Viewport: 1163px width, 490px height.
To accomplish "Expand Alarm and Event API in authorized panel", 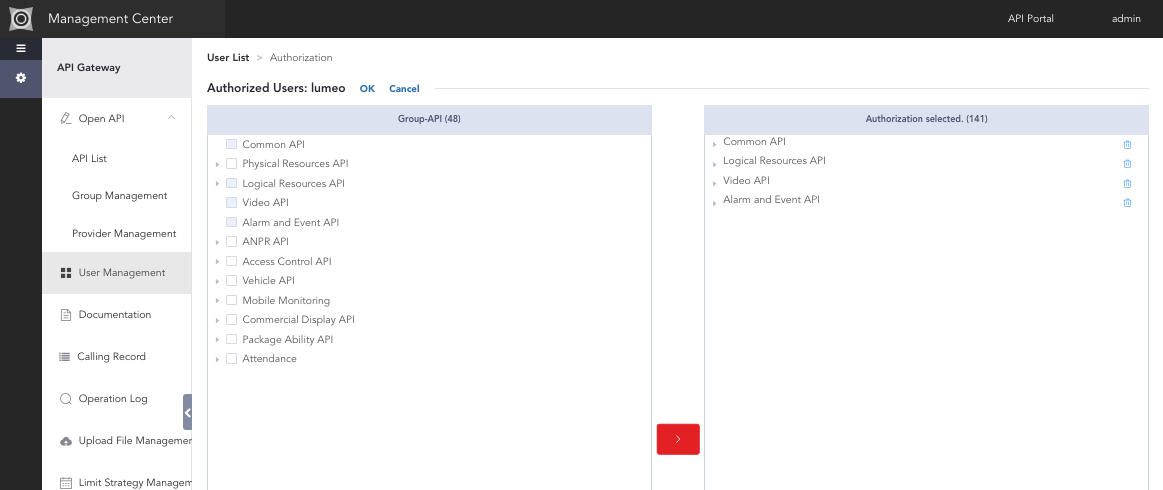I will (x=714, y=202).
